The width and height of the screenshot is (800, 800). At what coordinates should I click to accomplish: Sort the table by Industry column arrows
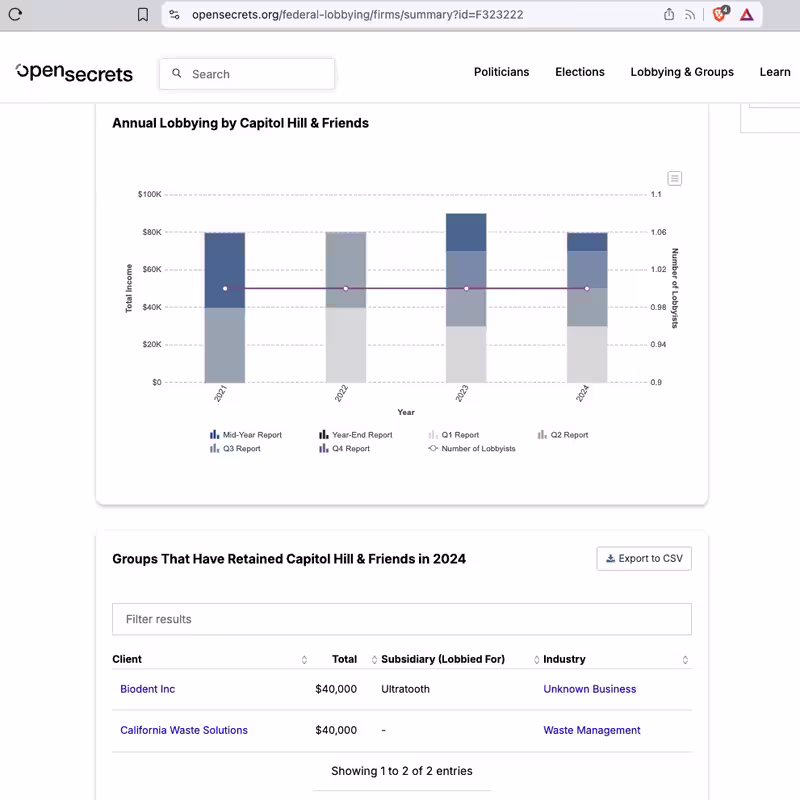pyautogui.click(x=685, y=660)
